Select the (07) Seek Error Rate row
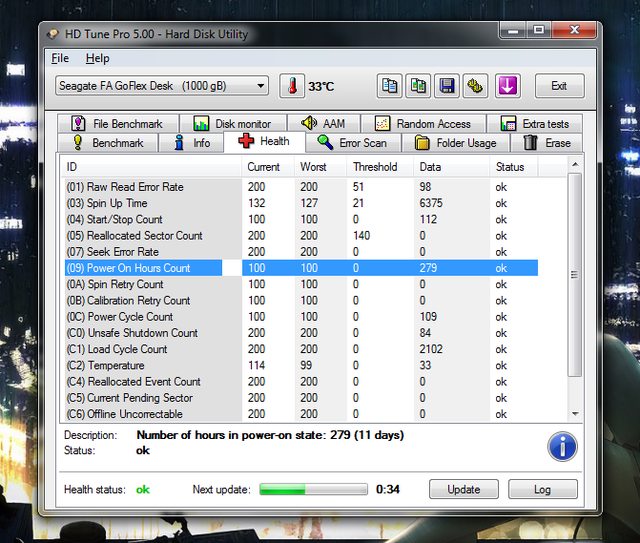 [301, 252]
